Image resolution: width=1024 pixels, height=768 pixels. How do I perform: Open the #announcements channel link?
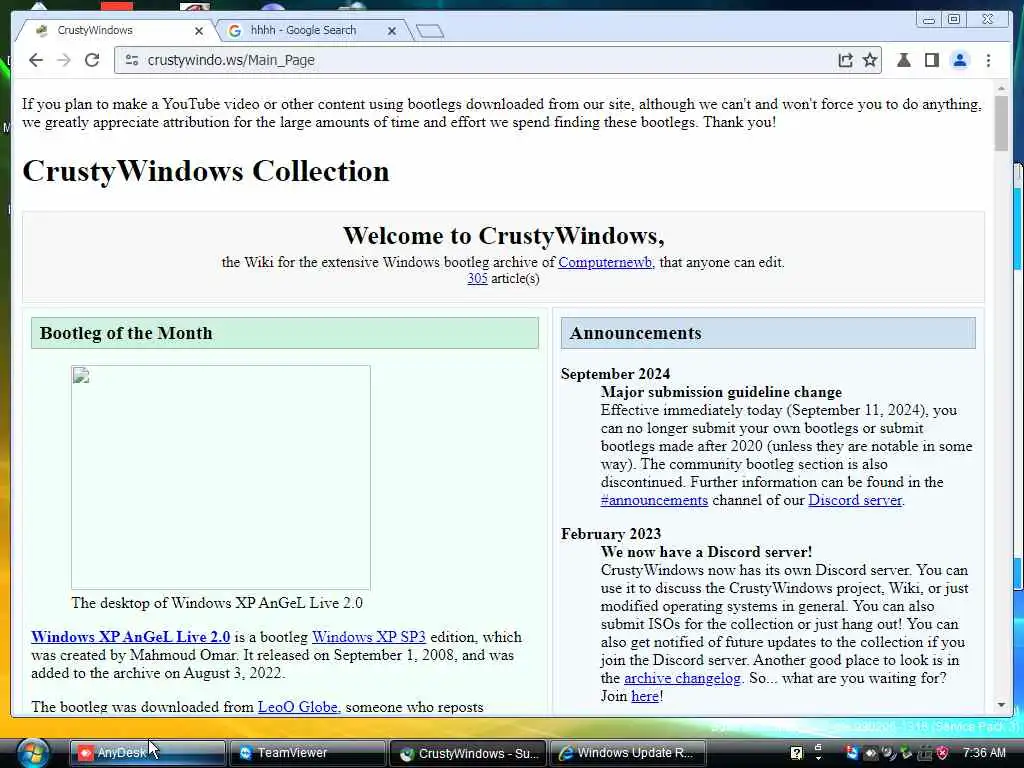654,500
